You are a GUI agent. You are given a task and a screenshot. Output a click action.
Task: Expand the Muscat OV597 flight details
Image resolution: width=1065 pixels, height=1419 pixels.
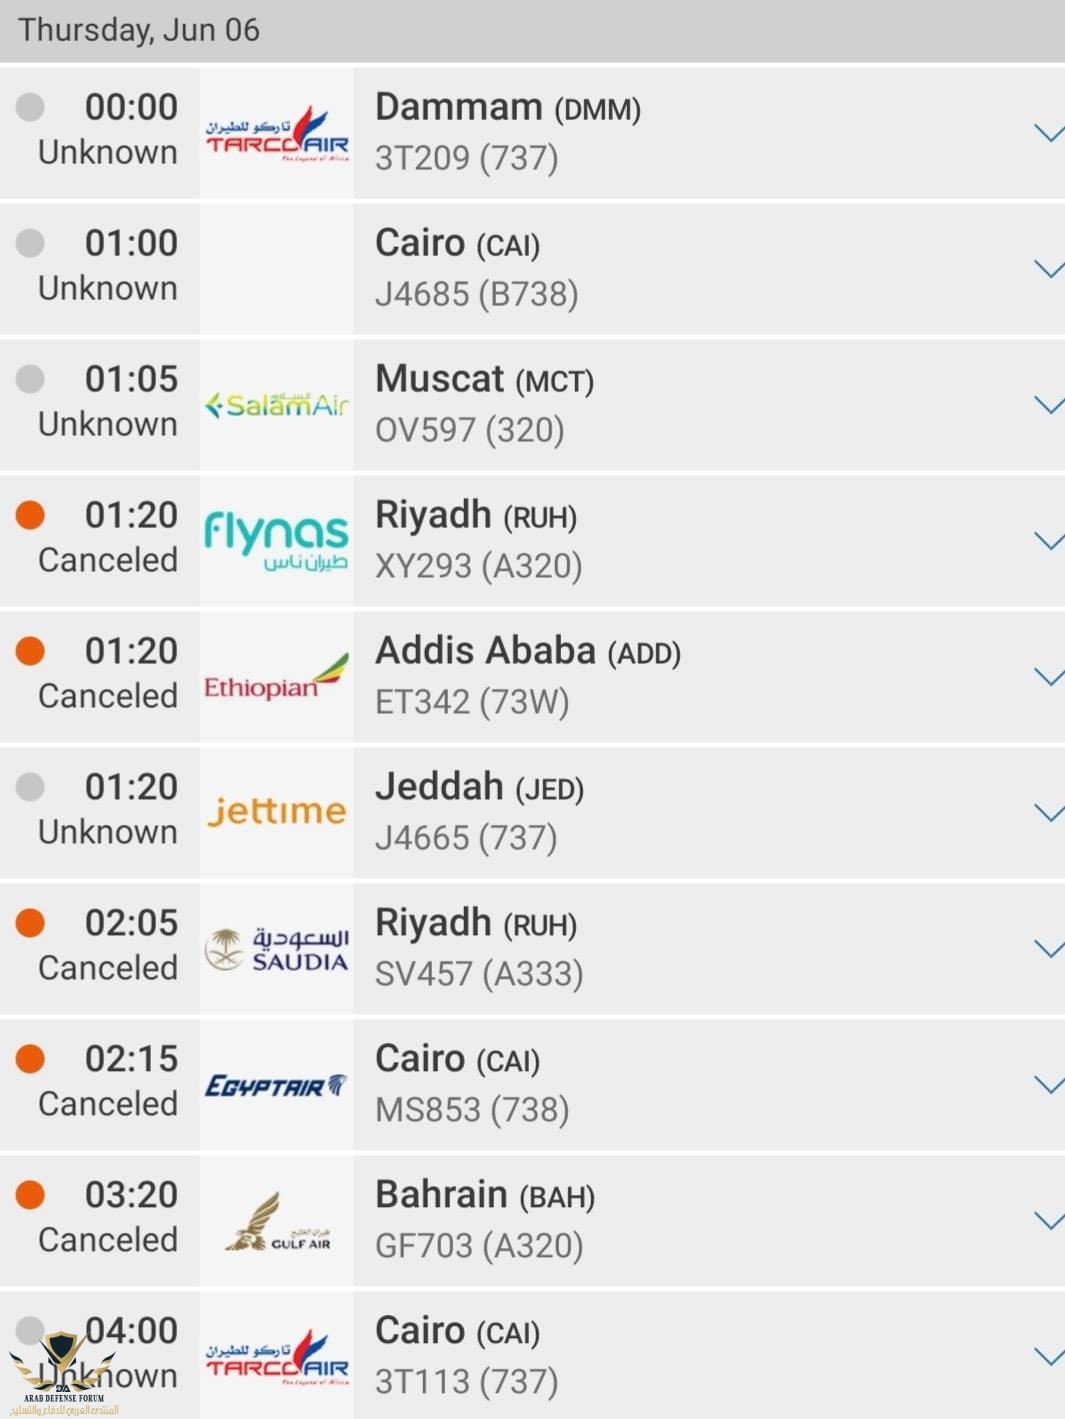(x=1048, y=405)
